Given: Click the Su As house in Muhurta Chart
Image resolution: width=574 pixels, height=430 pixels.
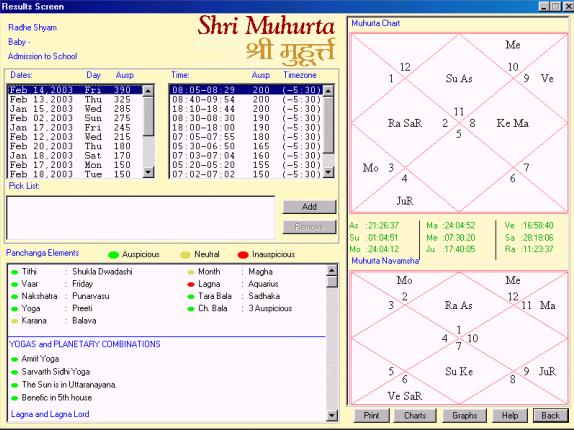Looking at the screenshot, I should 459,78.
